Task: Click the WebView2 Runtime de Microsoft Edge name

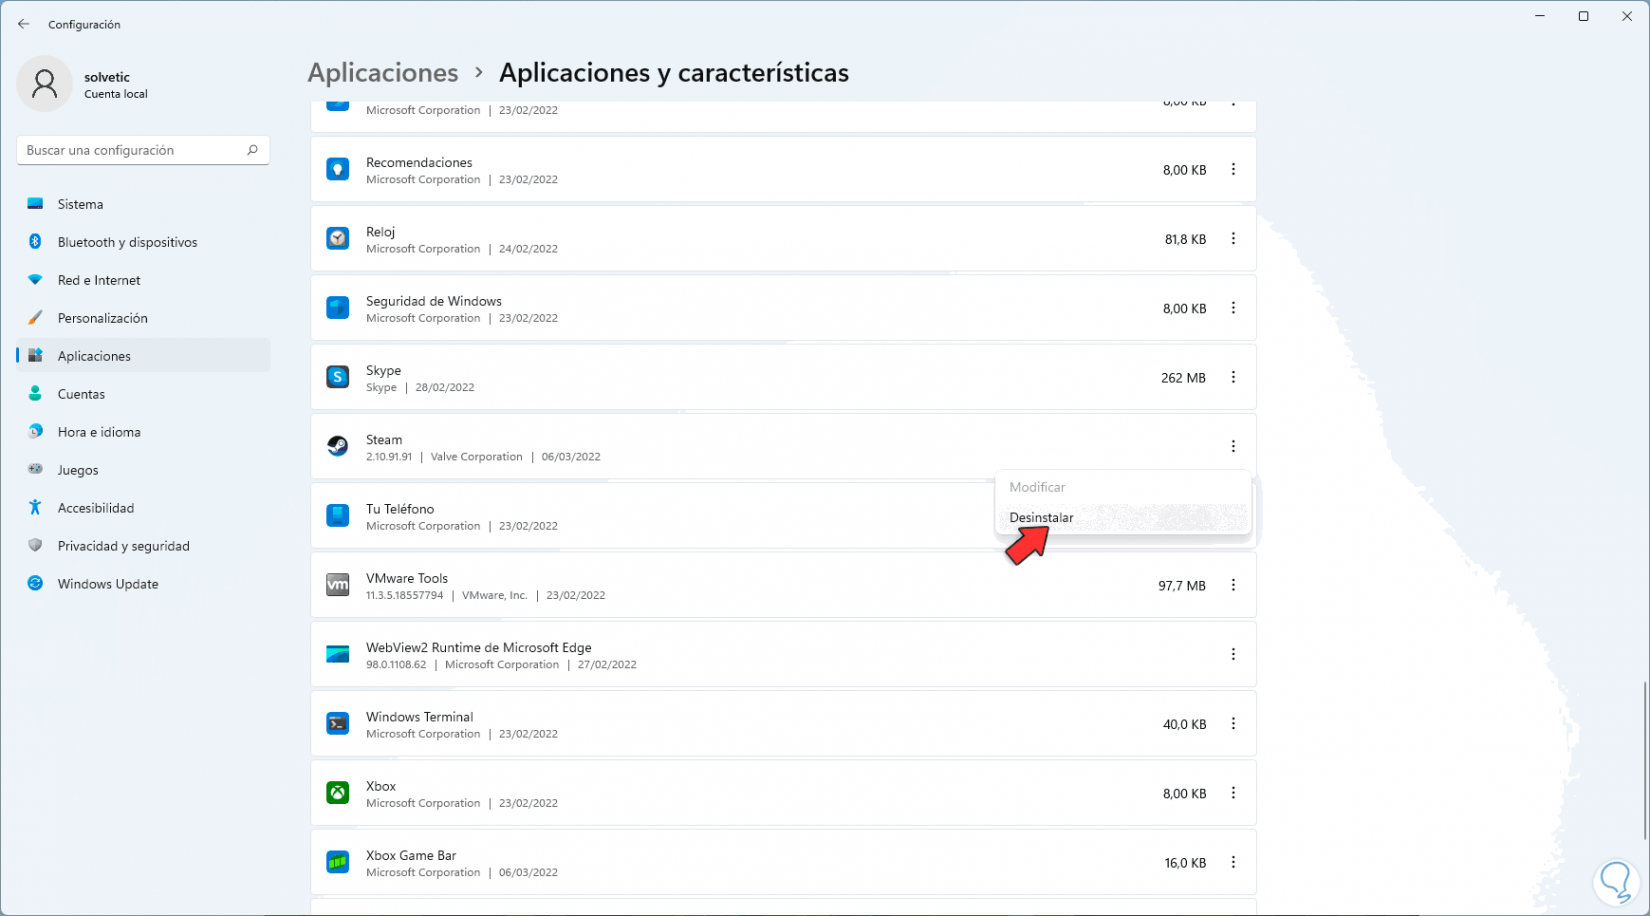Action: (479, 648)
